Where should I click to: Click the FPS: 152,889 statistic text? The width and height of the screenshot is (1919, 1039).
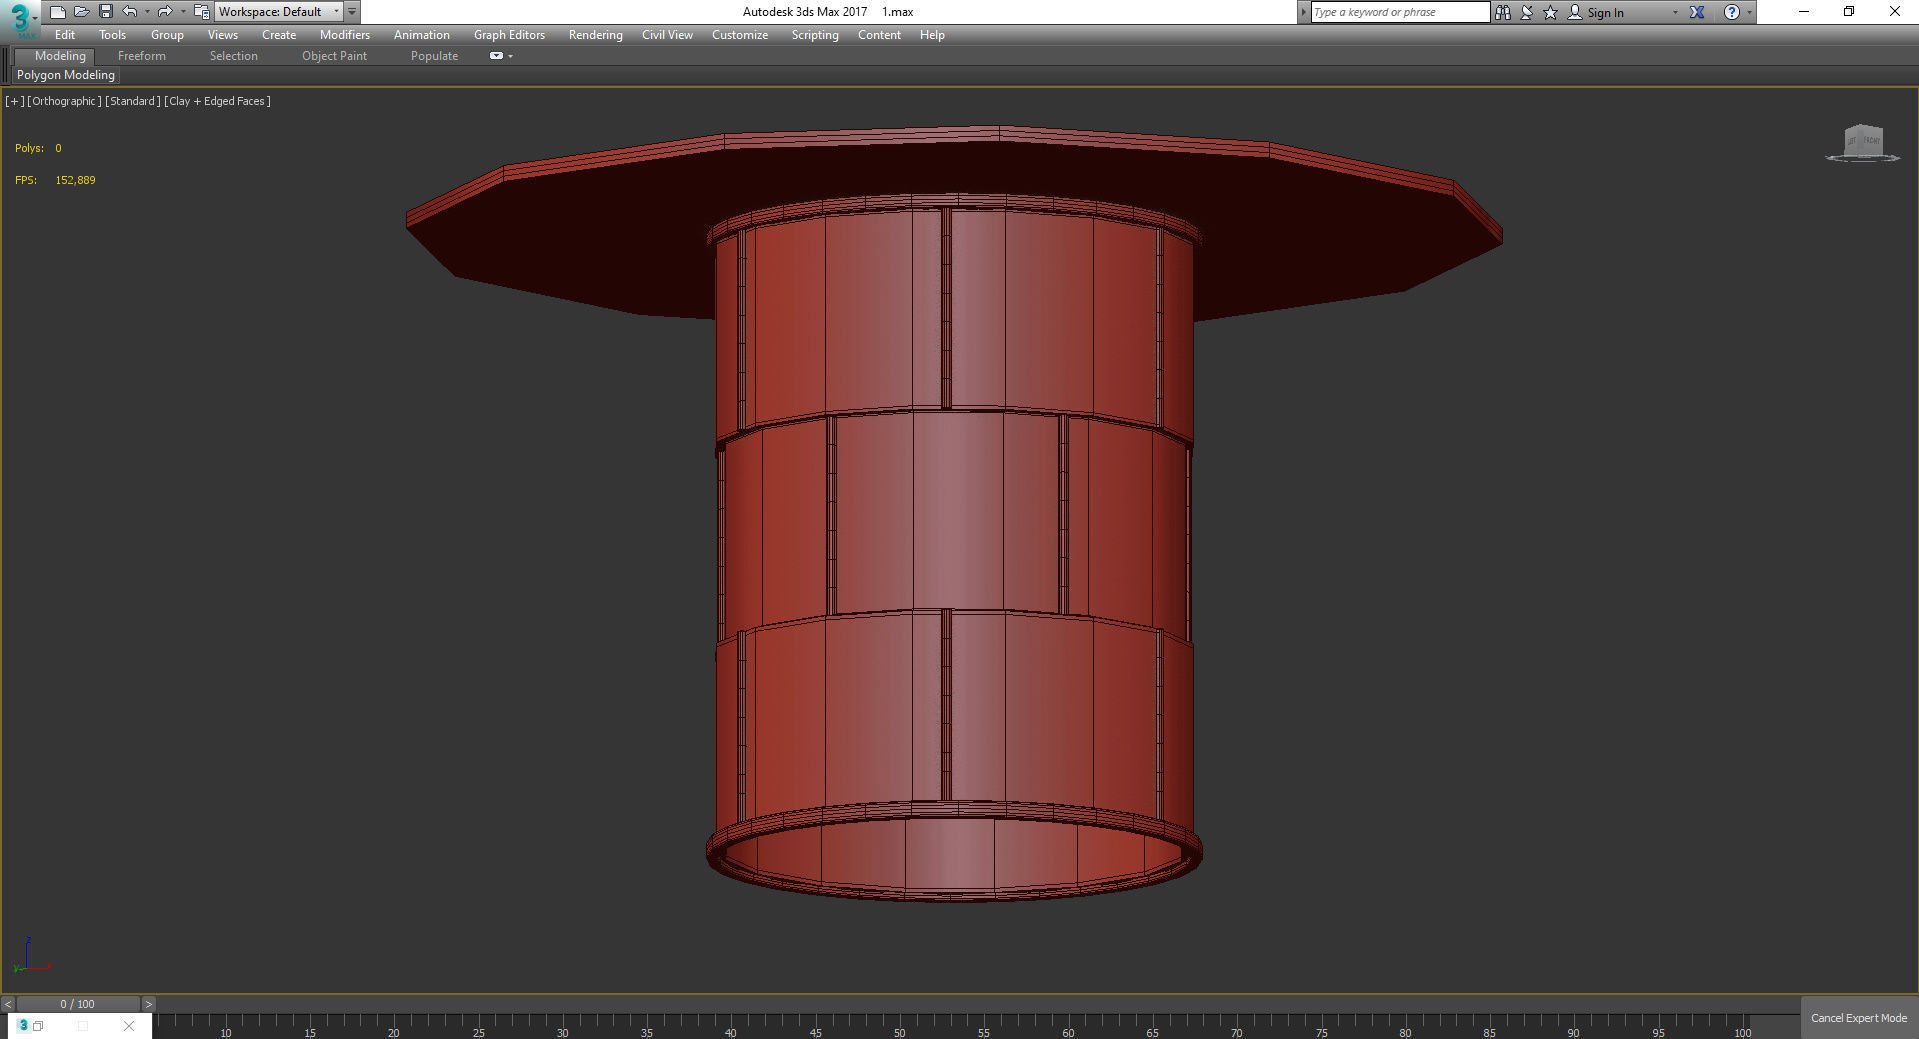click(55, 180)
